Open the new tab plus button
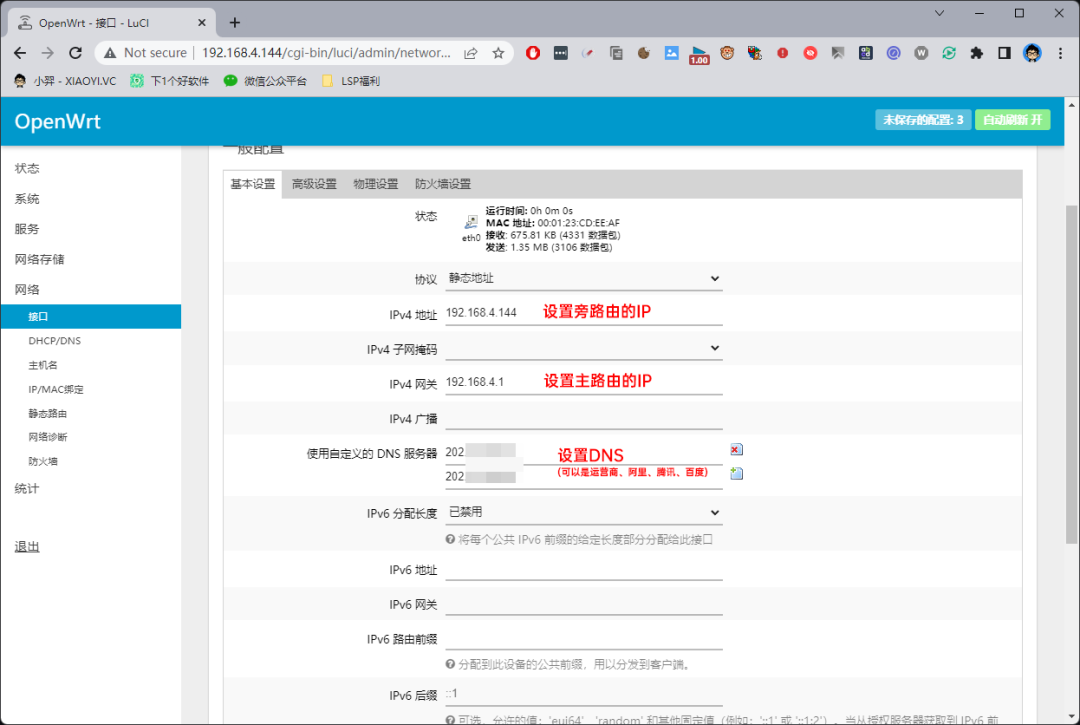Screen dimensions: 1080x725 (x=235, y=22)
